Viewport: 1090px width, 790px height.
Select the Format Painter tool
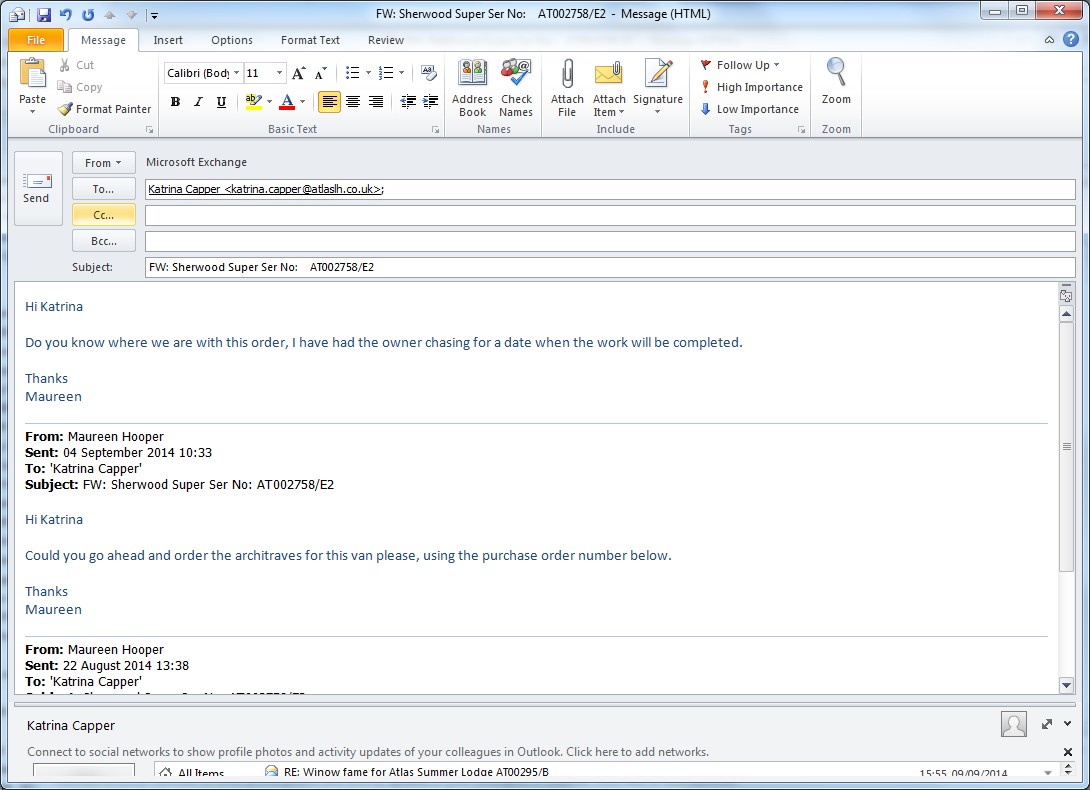104,109
